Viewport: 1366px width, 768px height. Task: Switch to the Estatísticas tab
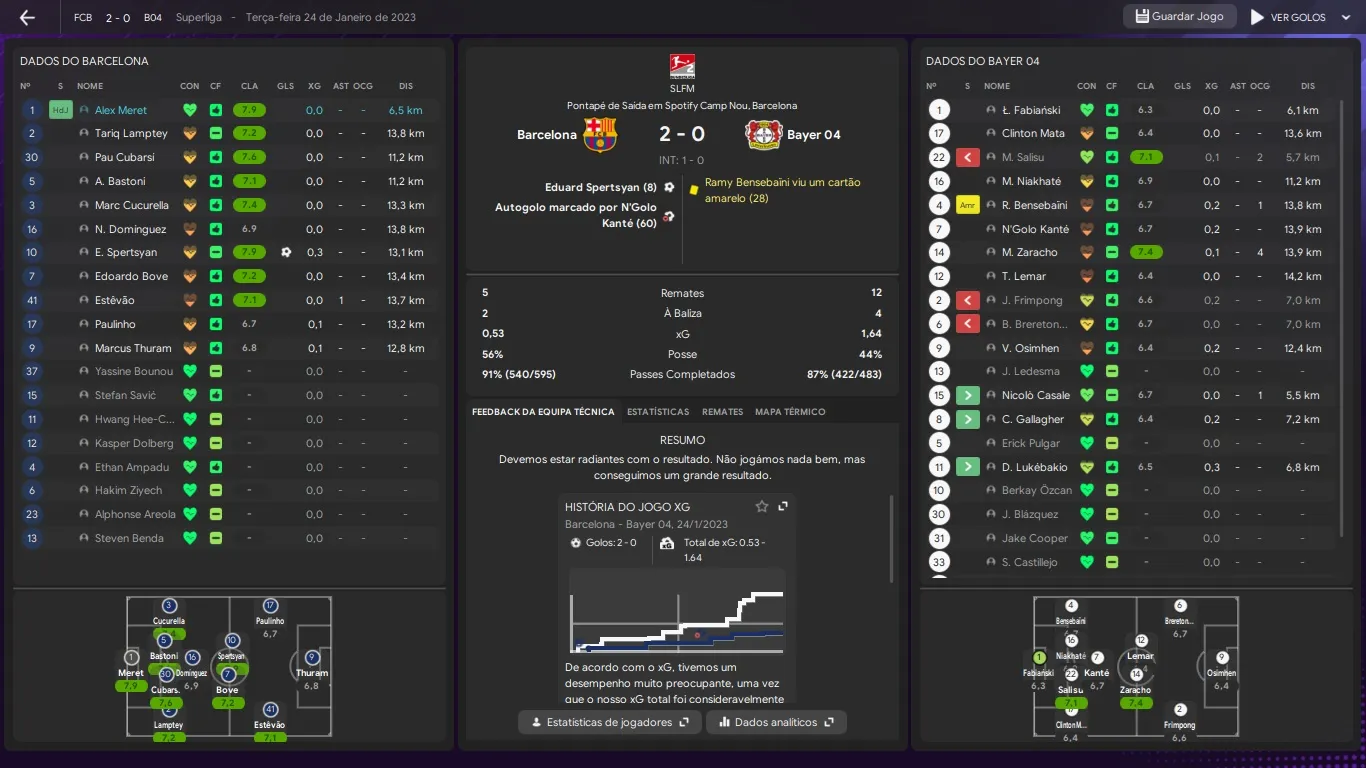click(x=658, y=412)
